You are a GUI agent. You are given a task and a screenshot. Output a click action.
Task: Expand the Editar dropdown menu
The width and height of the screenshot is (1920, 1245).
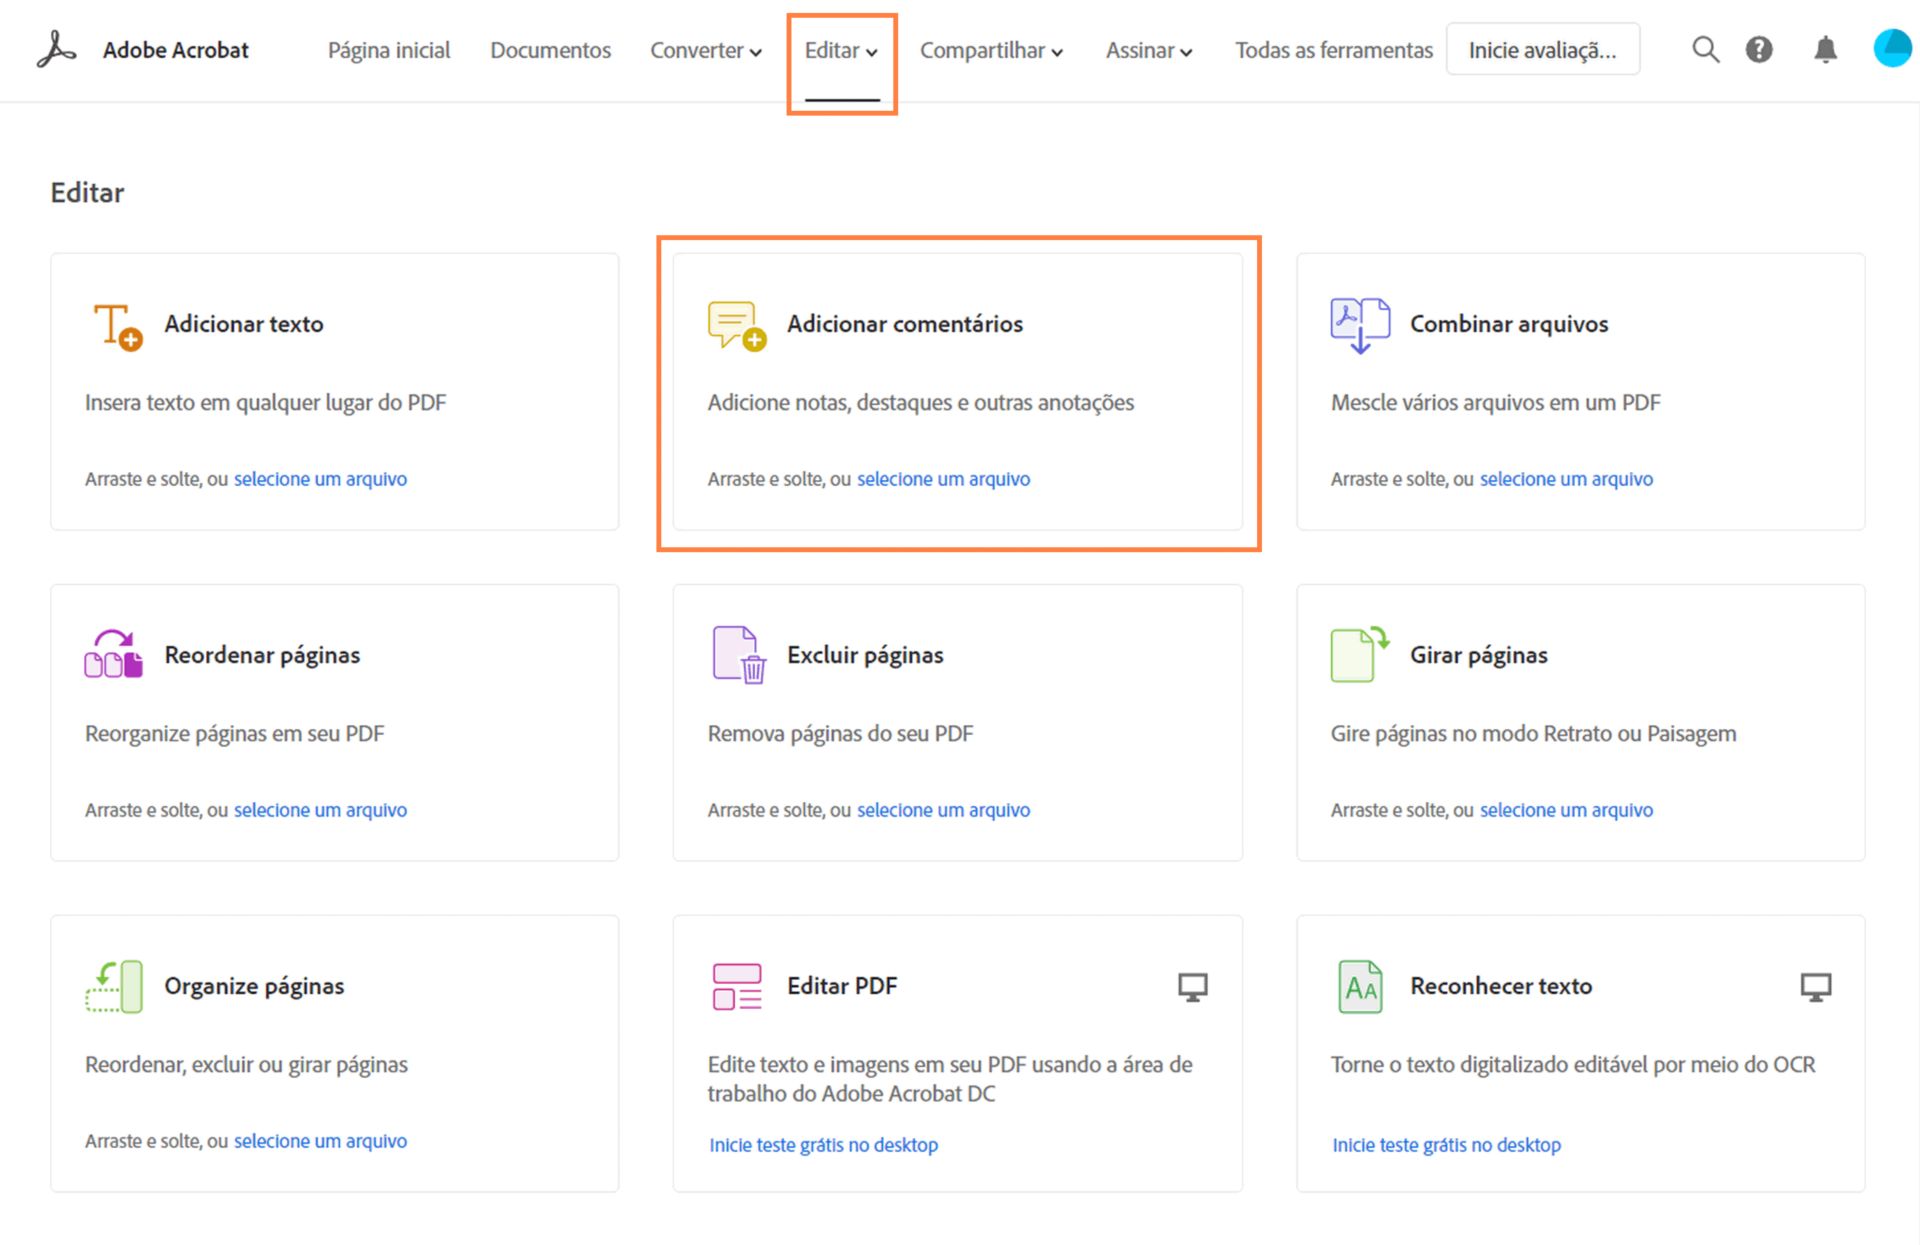point(842,50)
